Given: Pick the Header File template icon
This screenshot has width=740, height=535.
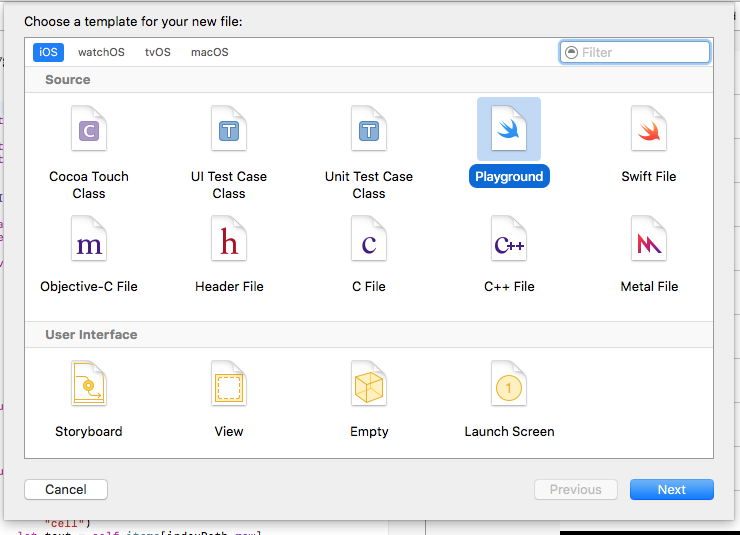Looking at the screenshot, I should (229, 240).
